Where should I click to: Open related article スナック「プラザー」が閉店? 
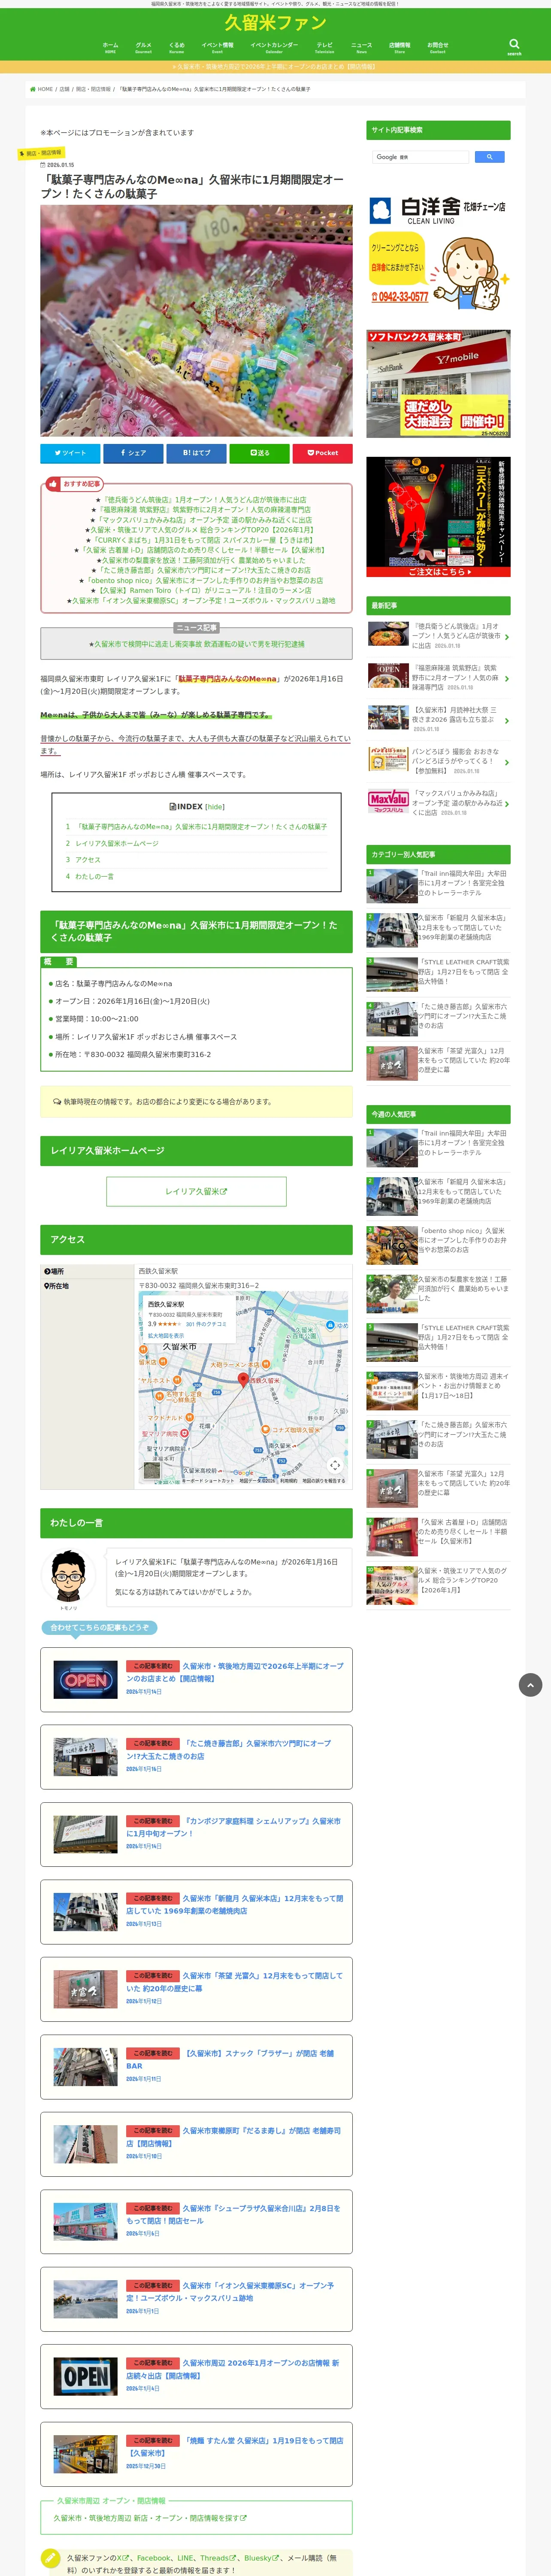pos(196,2067)
